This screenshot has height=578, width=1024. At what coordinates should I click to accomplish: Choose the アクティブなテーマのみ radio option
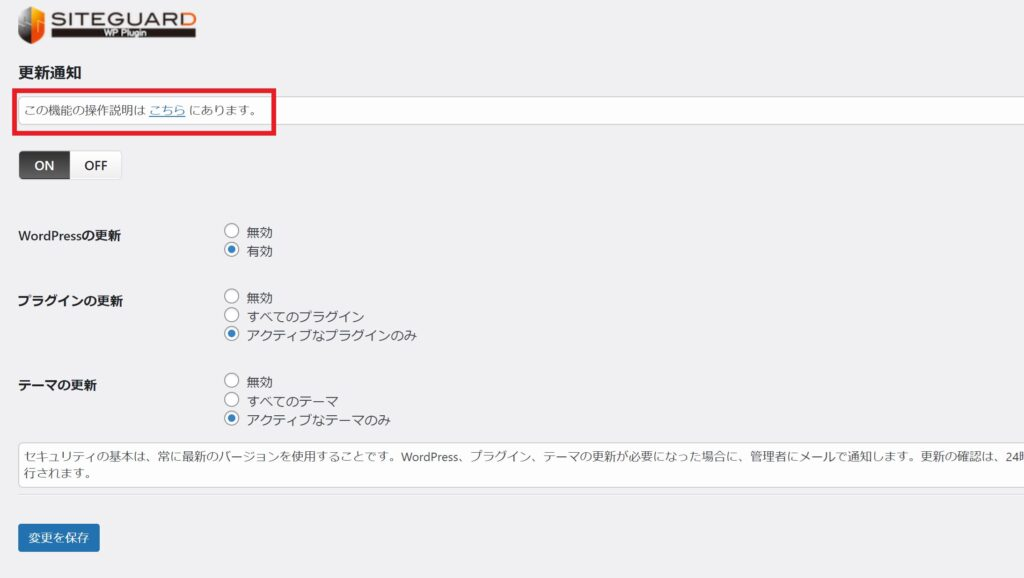coord(232,419)
